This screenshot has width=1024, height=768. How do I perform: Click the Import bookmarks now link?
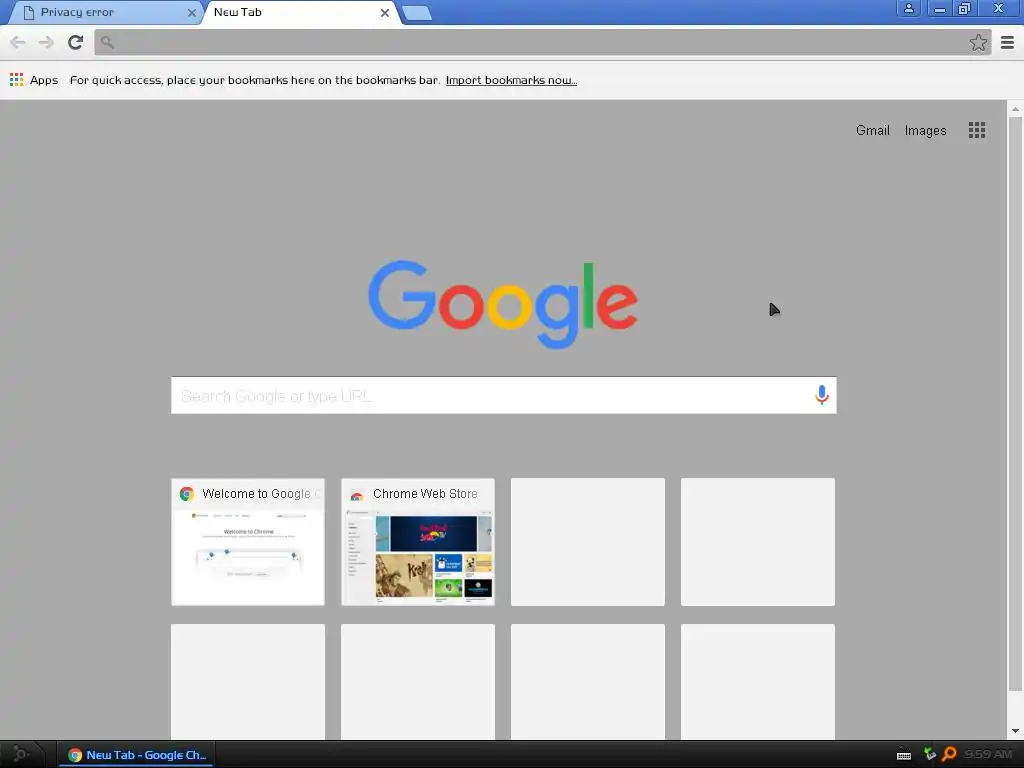pos(511,80)
